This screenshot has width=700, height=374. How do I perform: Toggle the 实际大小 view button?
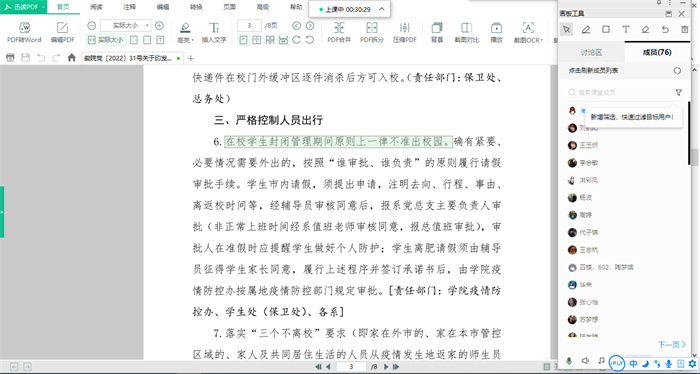click(105, 40)
